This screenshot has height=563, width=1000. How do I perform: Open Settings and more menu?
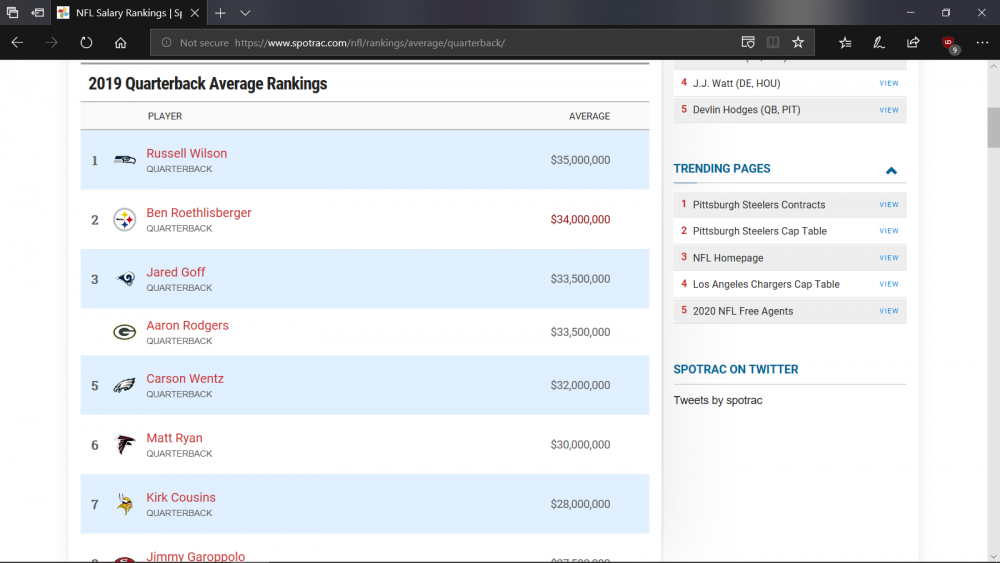pyautogui.click(x=982, y=43)
